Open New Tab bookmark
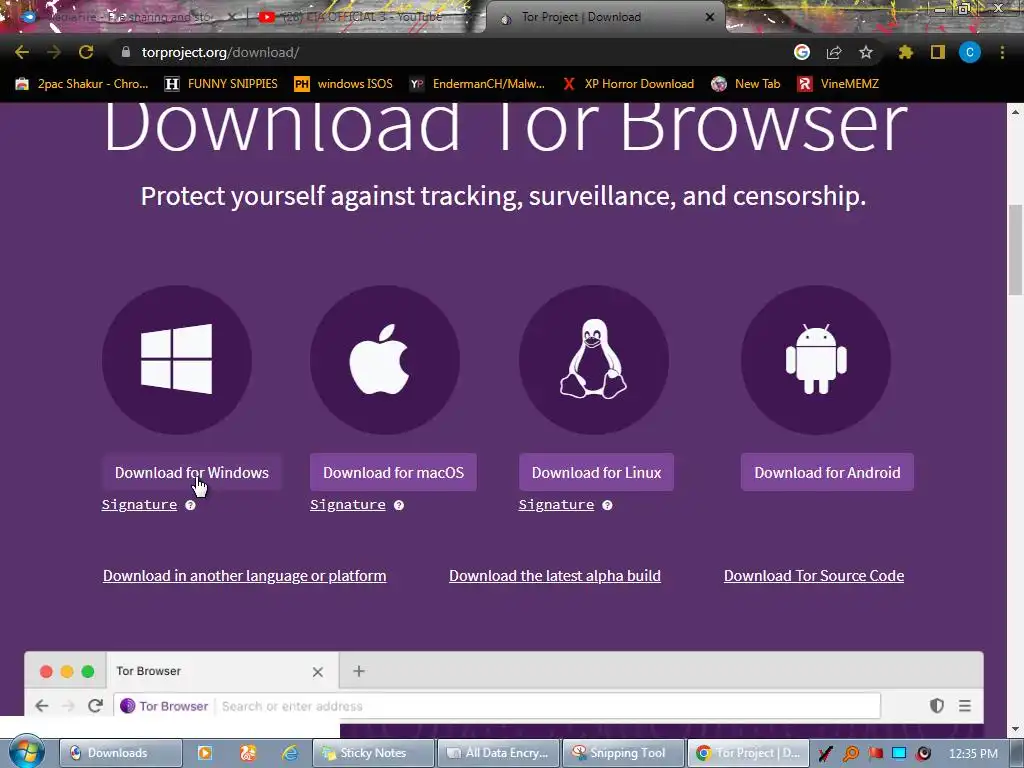 point(746,84)
